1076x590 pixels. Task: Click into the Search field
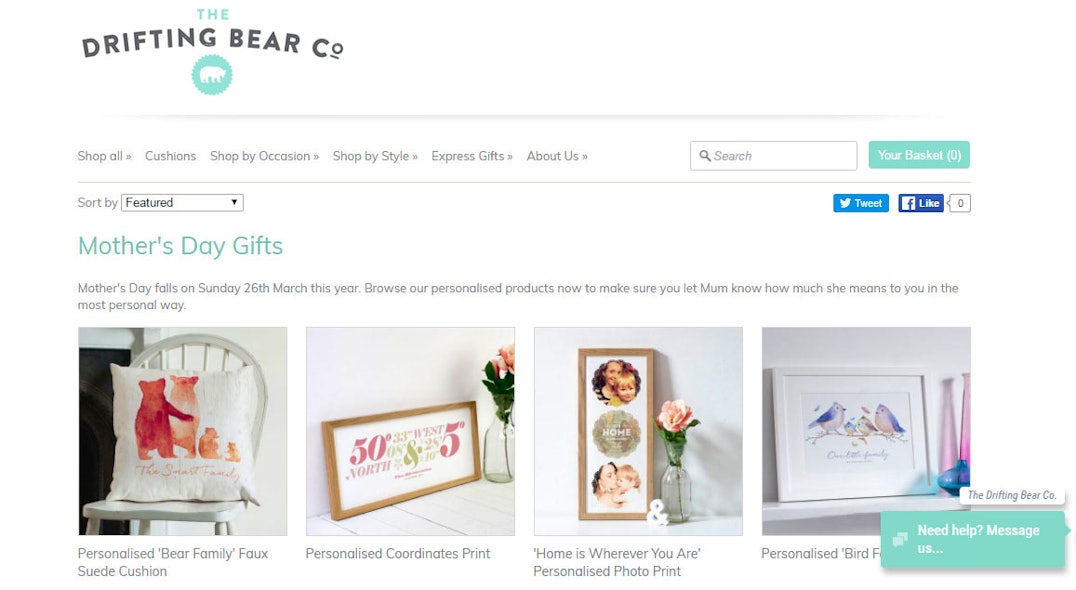tap(773, 156)
